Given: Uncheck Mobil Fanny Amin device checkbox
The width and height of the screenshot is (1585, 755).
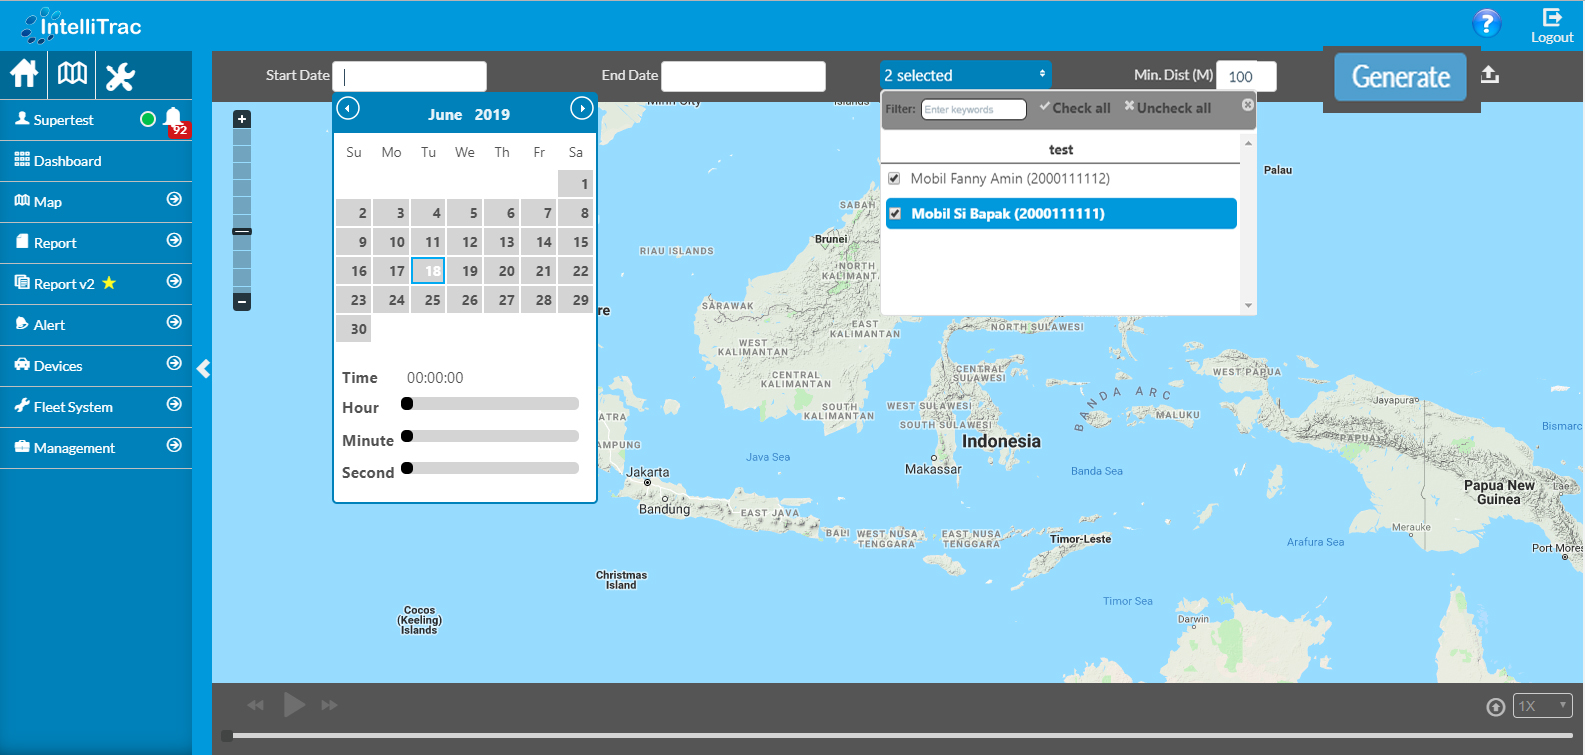Looking at the screenshot, I should [x=895, y=179].
